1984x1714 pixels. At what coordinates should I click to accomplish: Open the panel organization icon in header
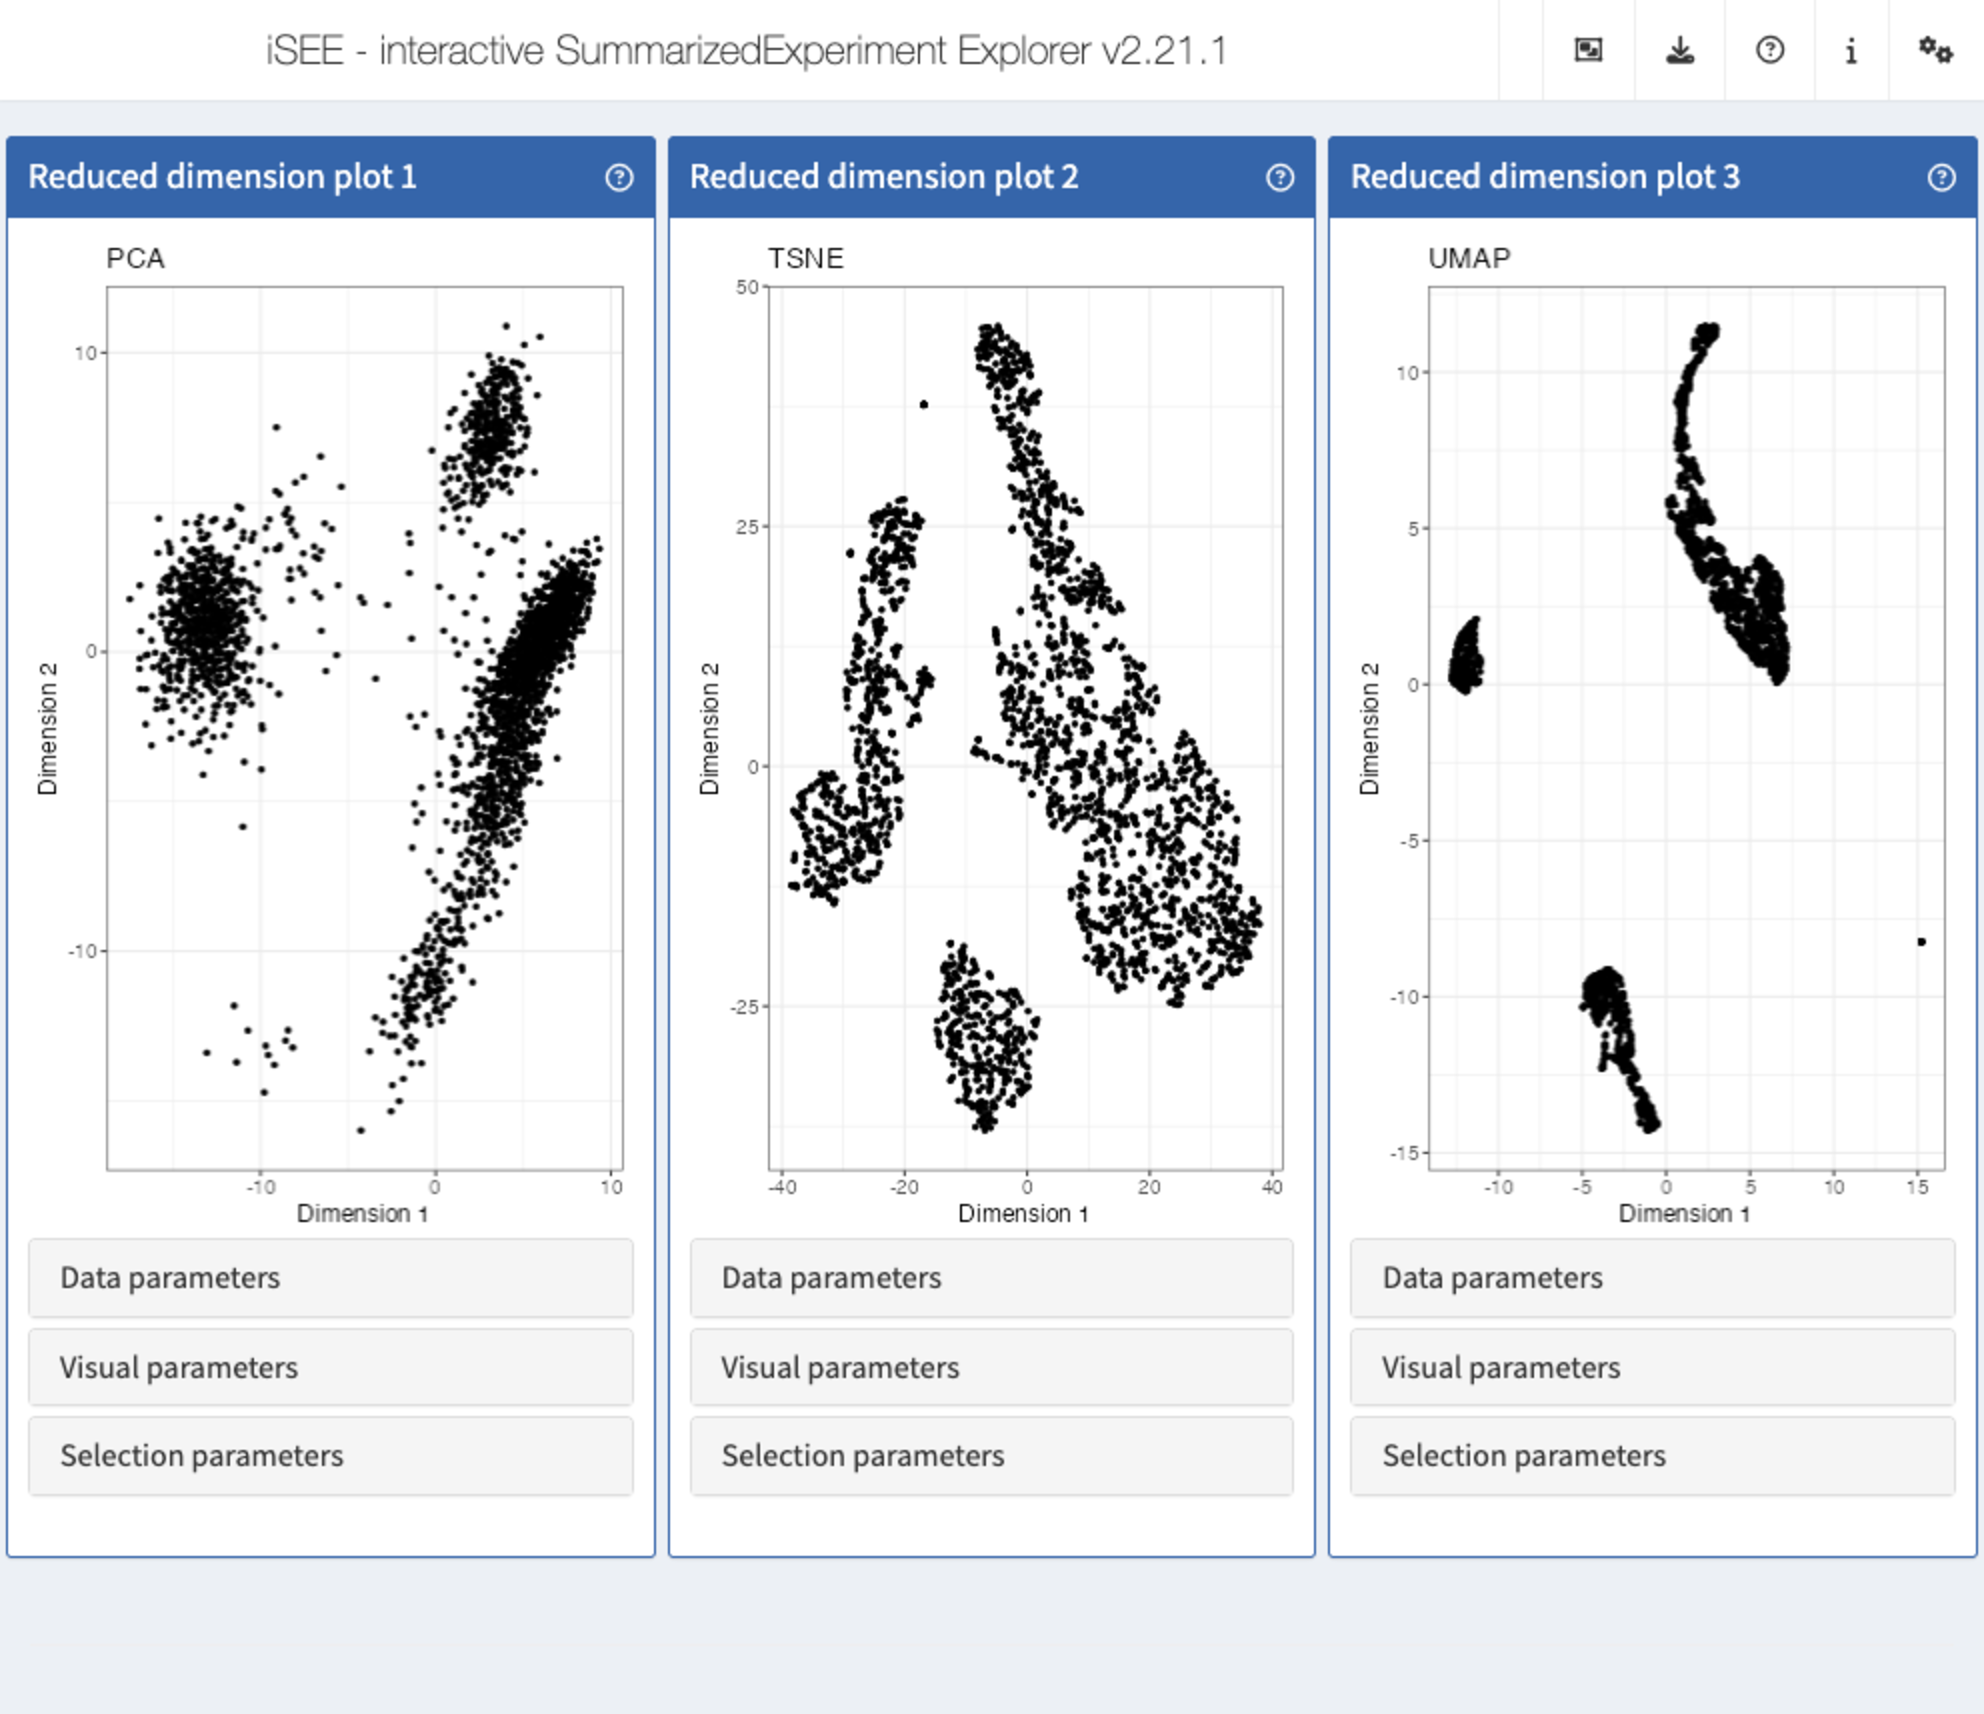point(1588,50)
